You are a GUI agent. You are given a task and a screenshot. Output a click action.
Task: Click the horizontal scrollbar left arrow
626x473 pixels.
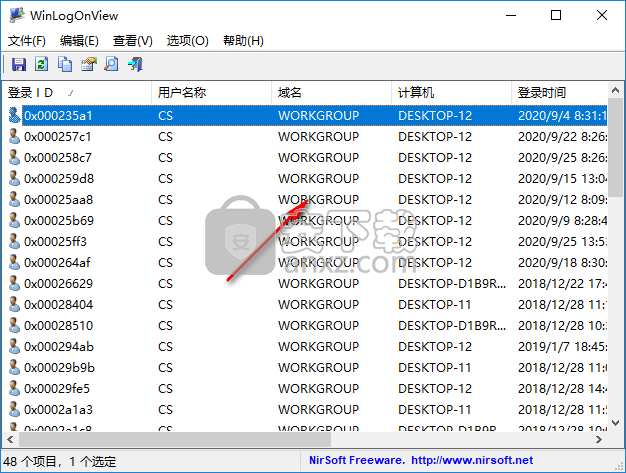click(10, 439)
